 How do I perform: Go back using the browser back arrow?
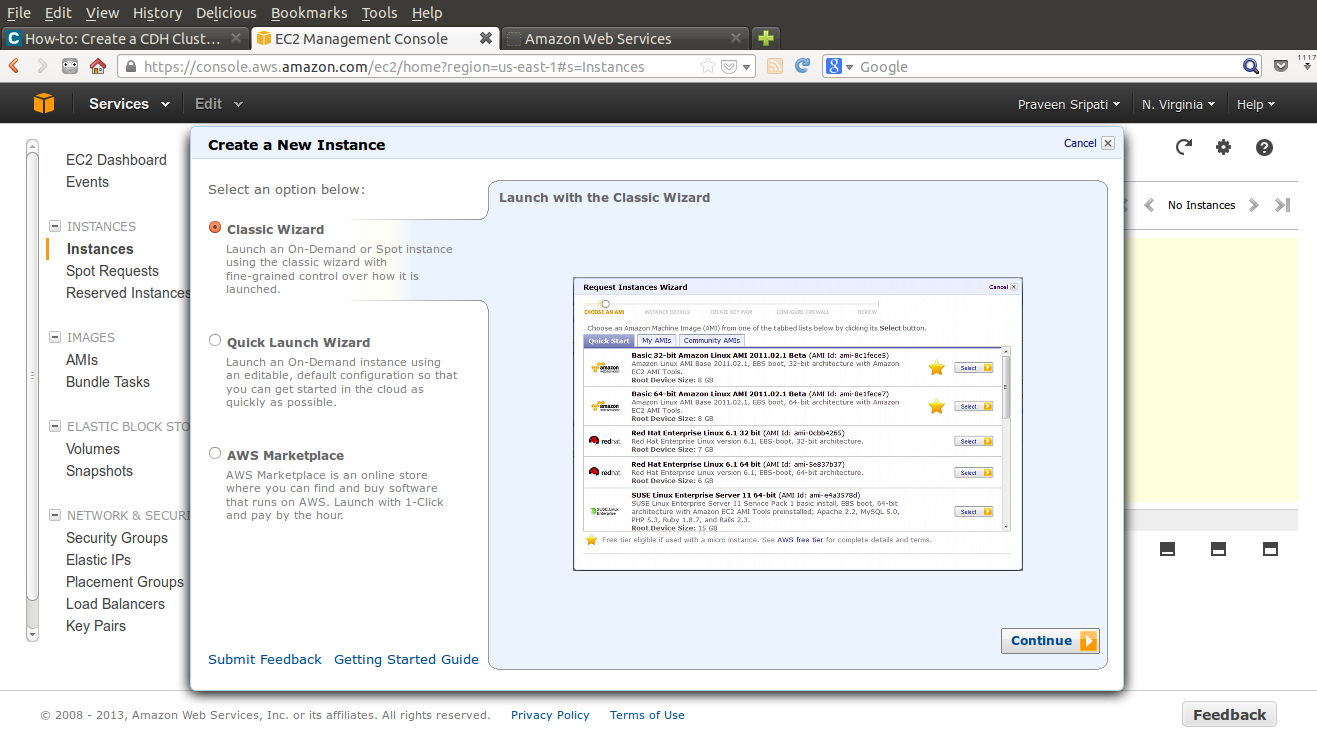(14, 66)
